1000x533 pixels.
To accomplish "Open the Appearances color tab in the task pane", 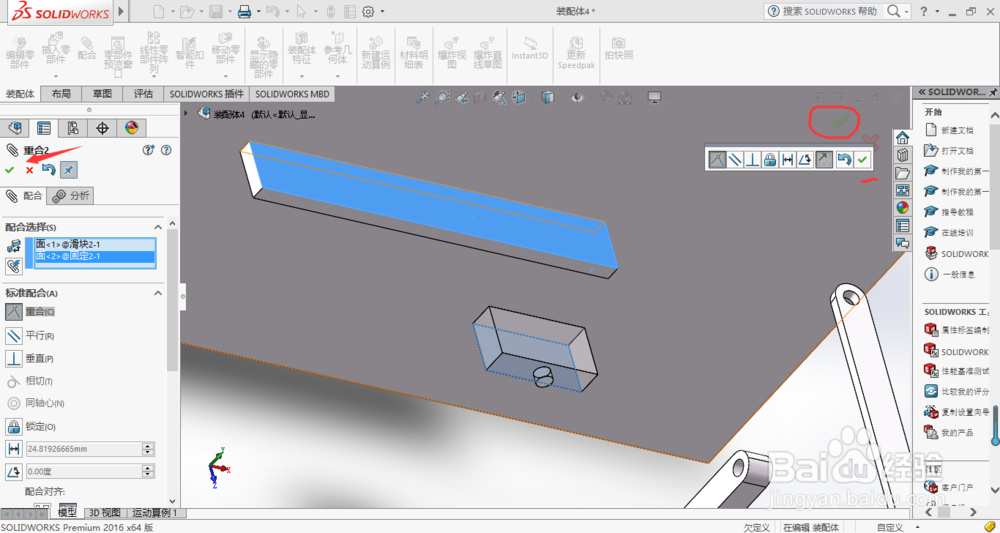I will 902,207.
